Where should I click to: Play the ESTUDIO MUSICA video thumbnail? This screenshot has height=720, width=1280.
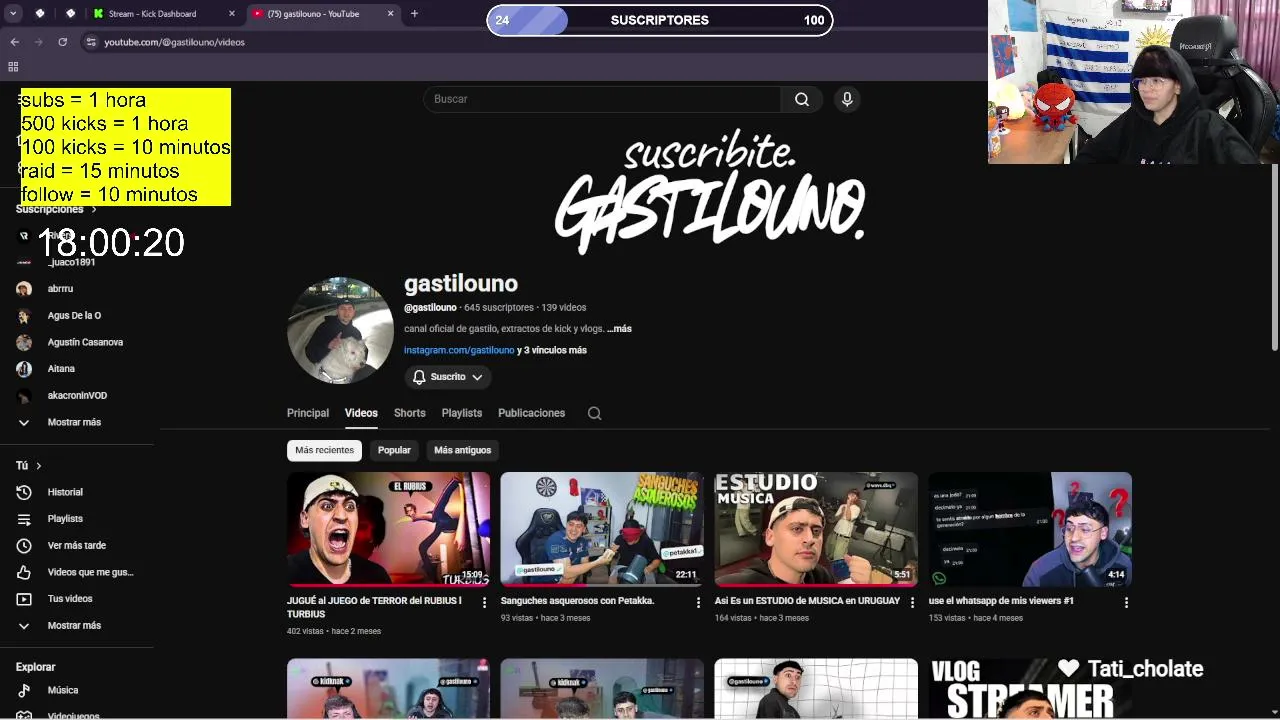click(x=816, y=529)
